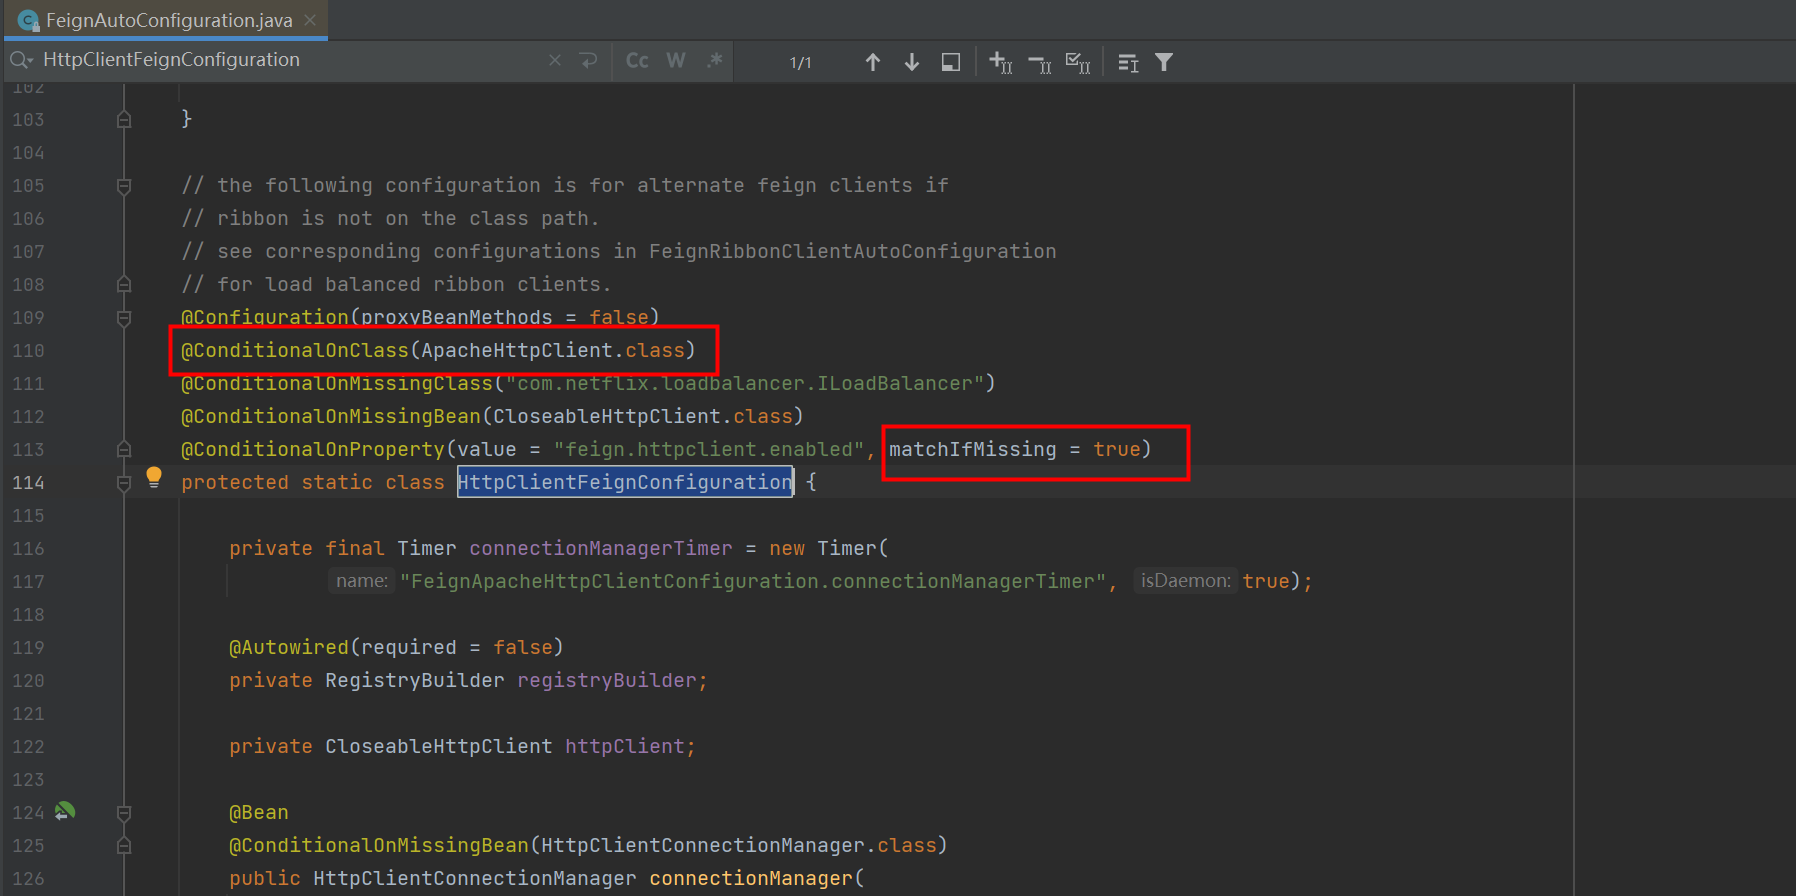
Task: Toggle Regex (.*) search option
Action: (714, 61)
